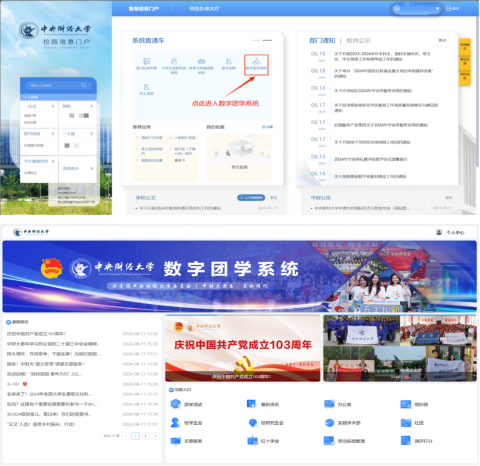Click the search magnifier in the sidebar

pyautogui.click(x=84, y=85)
